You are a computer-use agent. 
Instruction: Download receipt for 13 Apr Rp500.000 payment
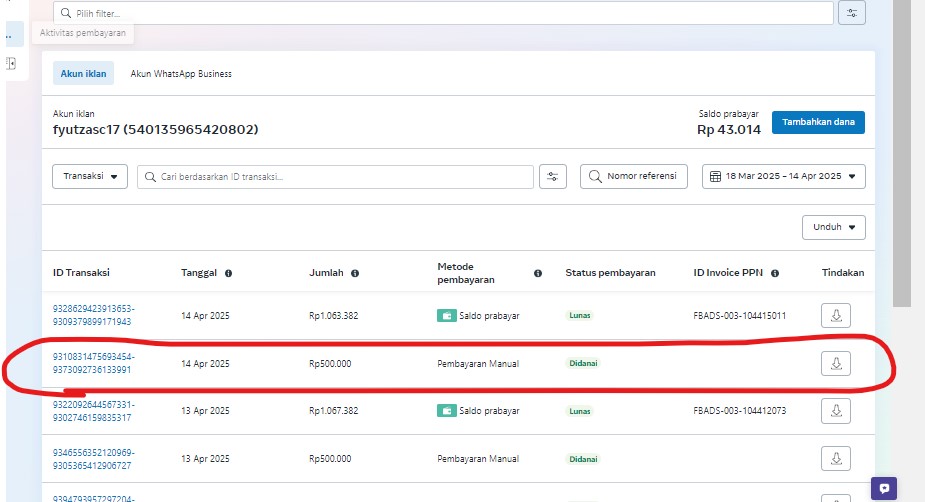coord(836,458)
